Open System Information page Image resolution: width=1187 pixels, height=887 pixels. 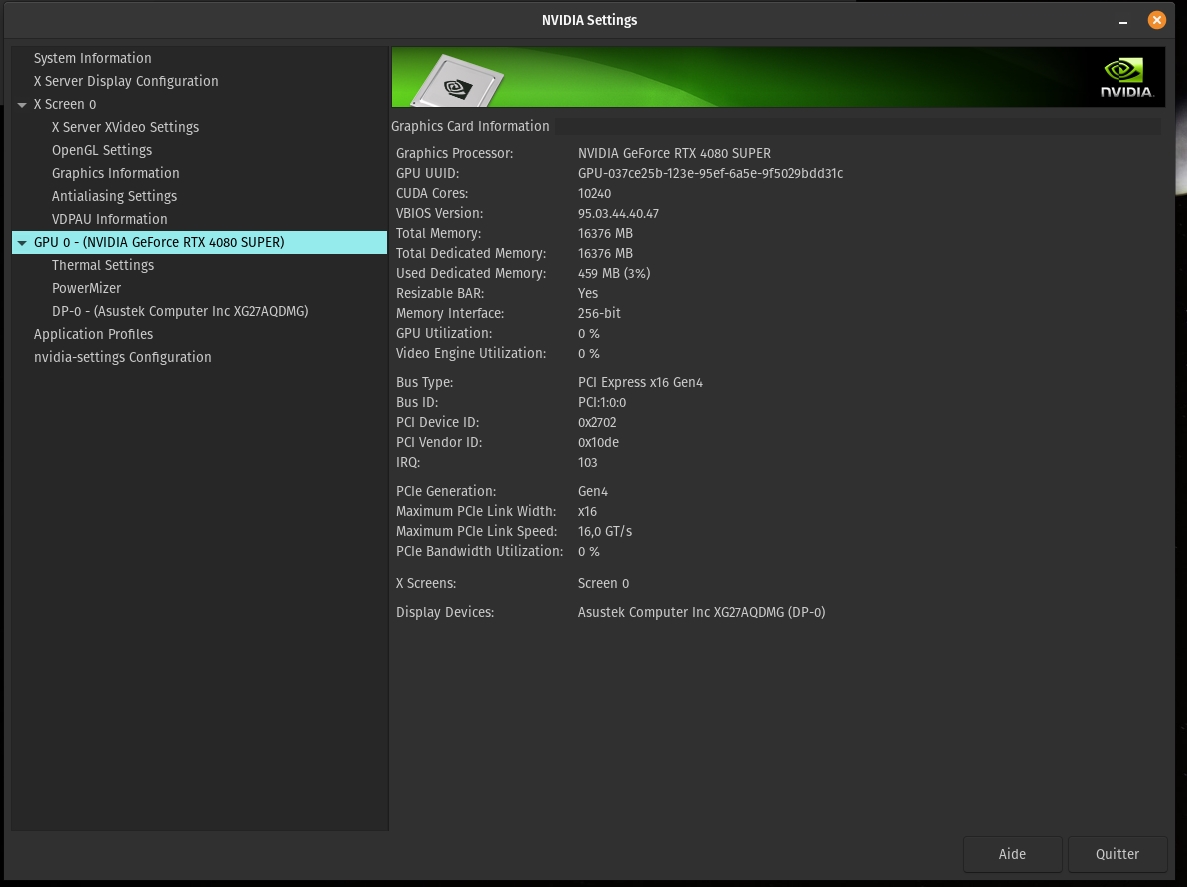[92, 58]
